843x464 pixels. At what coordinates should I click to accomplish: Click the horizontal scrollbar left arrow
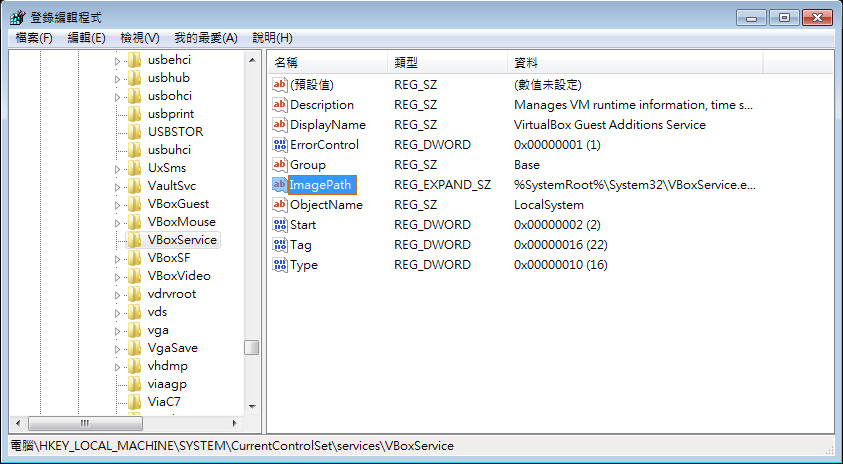18,424
